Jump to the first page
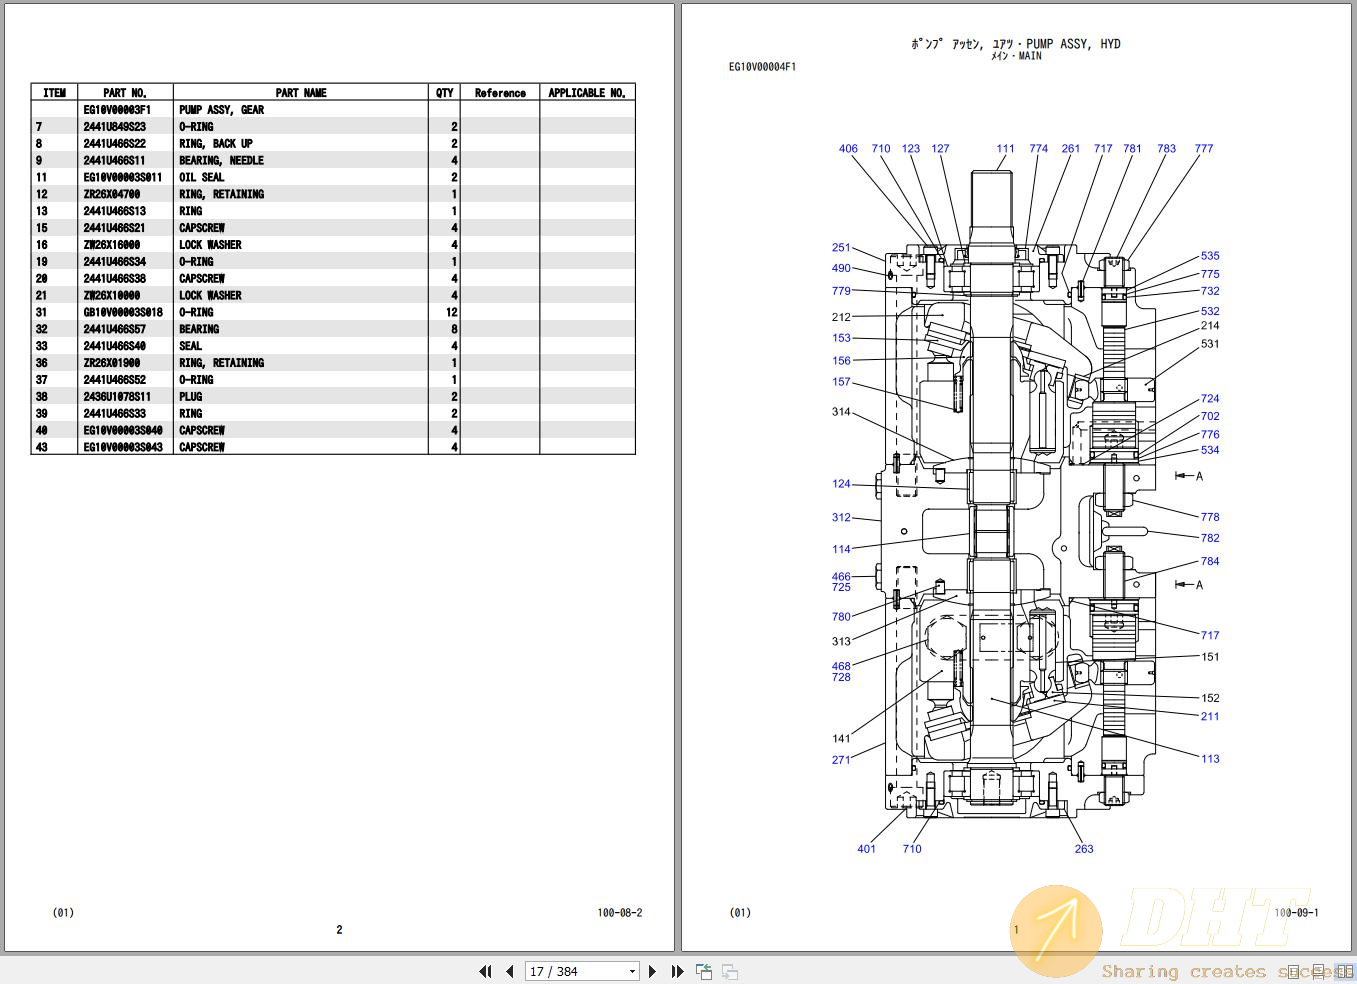This screenshot has width=1357, height=984. click(486, 971)
